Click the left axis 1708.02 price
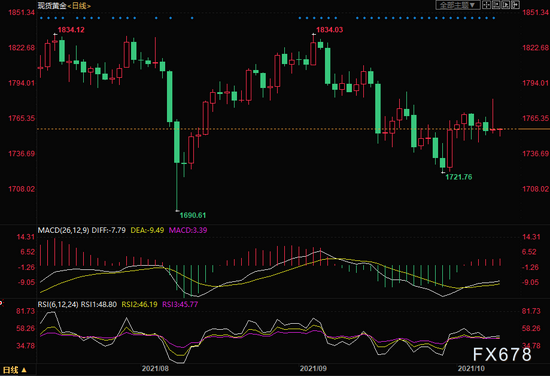 point(22,189)
